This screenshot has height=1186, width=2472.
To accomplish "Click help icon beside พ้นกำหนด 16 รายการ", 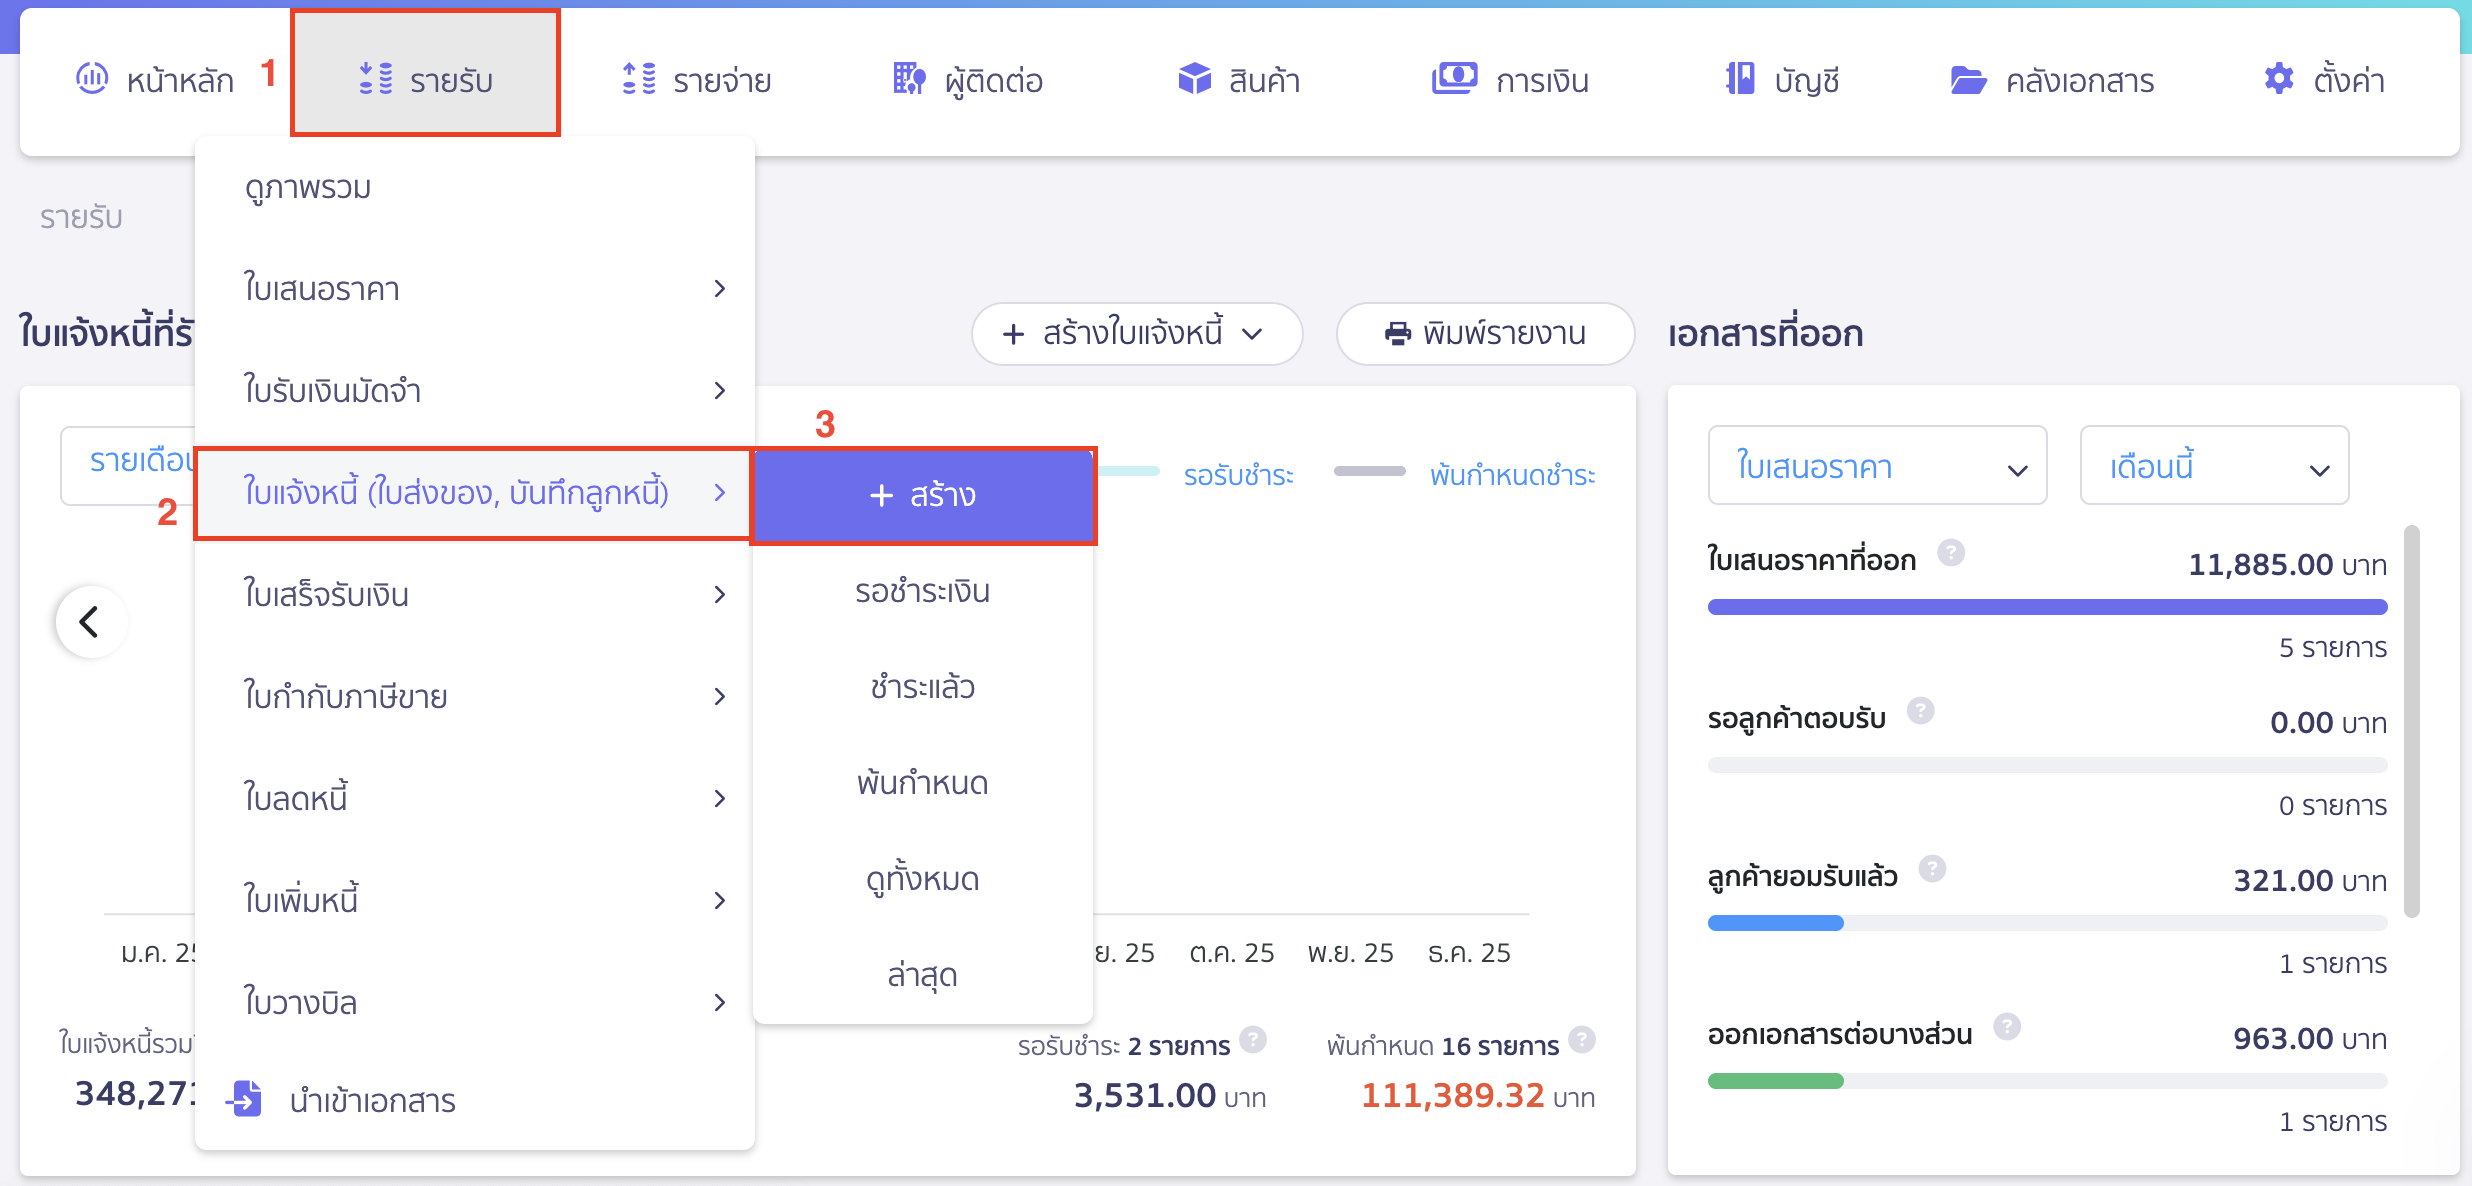I will [1581, 1040].
